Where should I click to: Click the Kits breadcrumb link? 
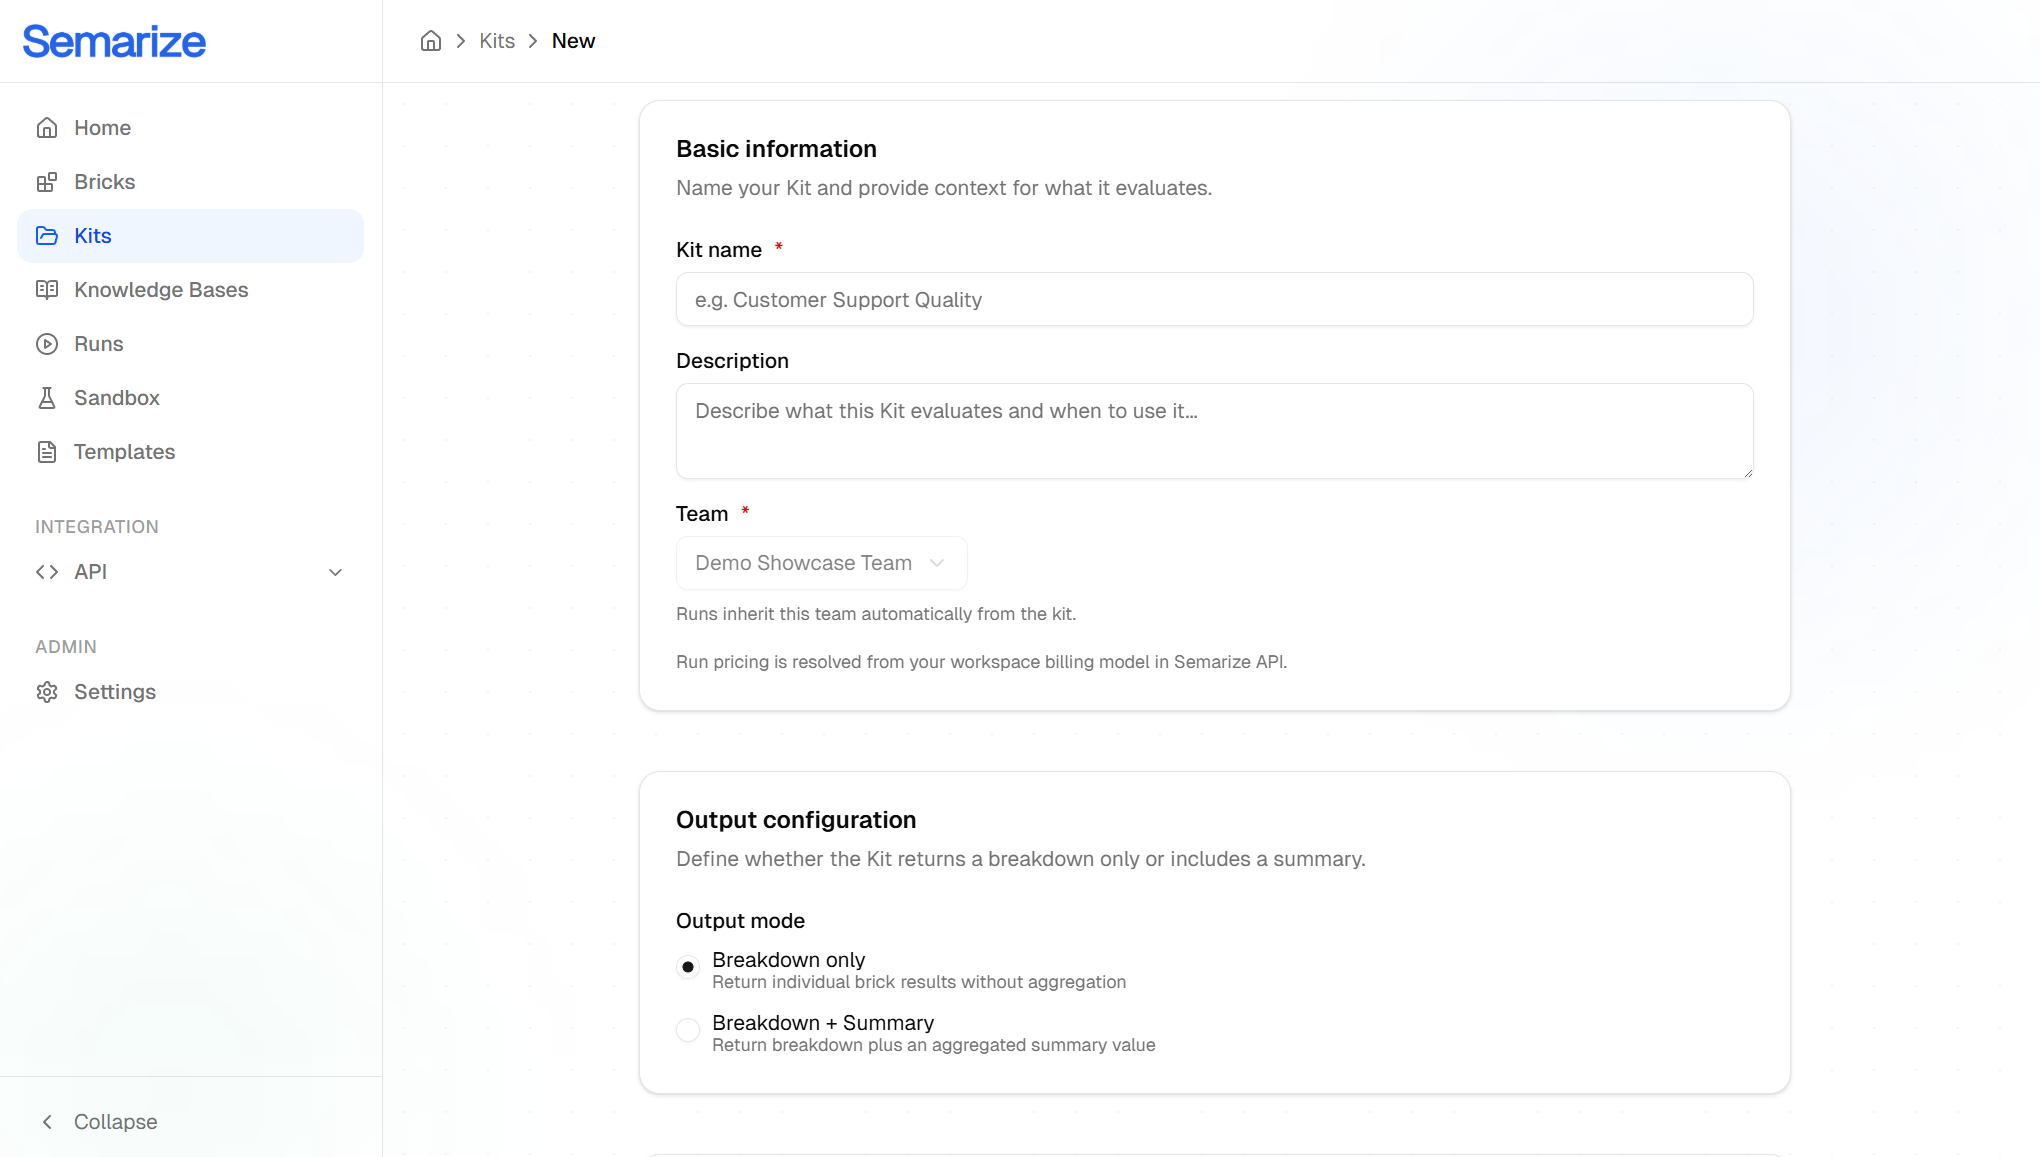pyautogui.click(x=497, y=41)
